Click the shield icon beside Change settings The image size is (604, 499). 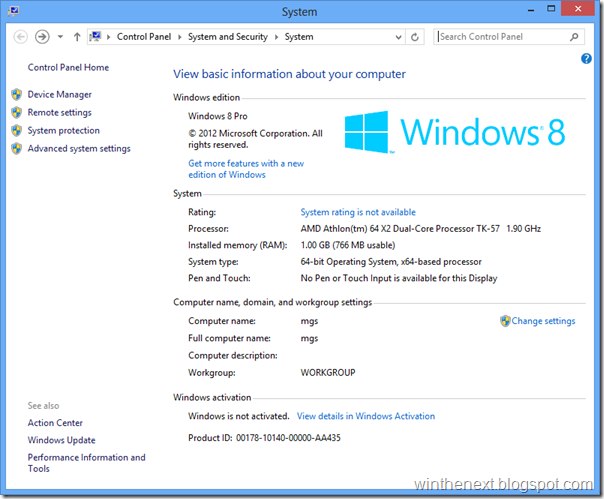(x=505, y=321)
